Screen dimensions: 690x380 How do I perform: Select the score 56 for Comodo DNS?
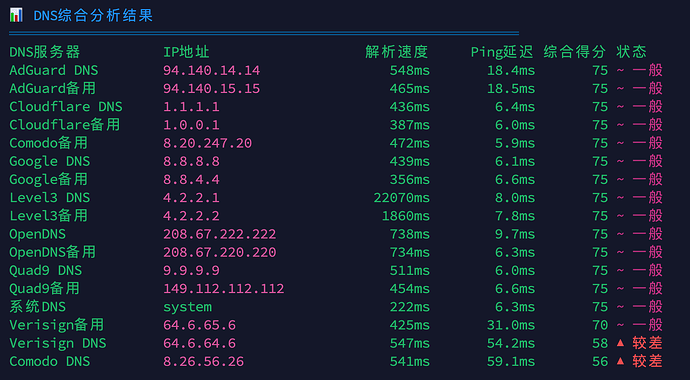pos(600,362)
